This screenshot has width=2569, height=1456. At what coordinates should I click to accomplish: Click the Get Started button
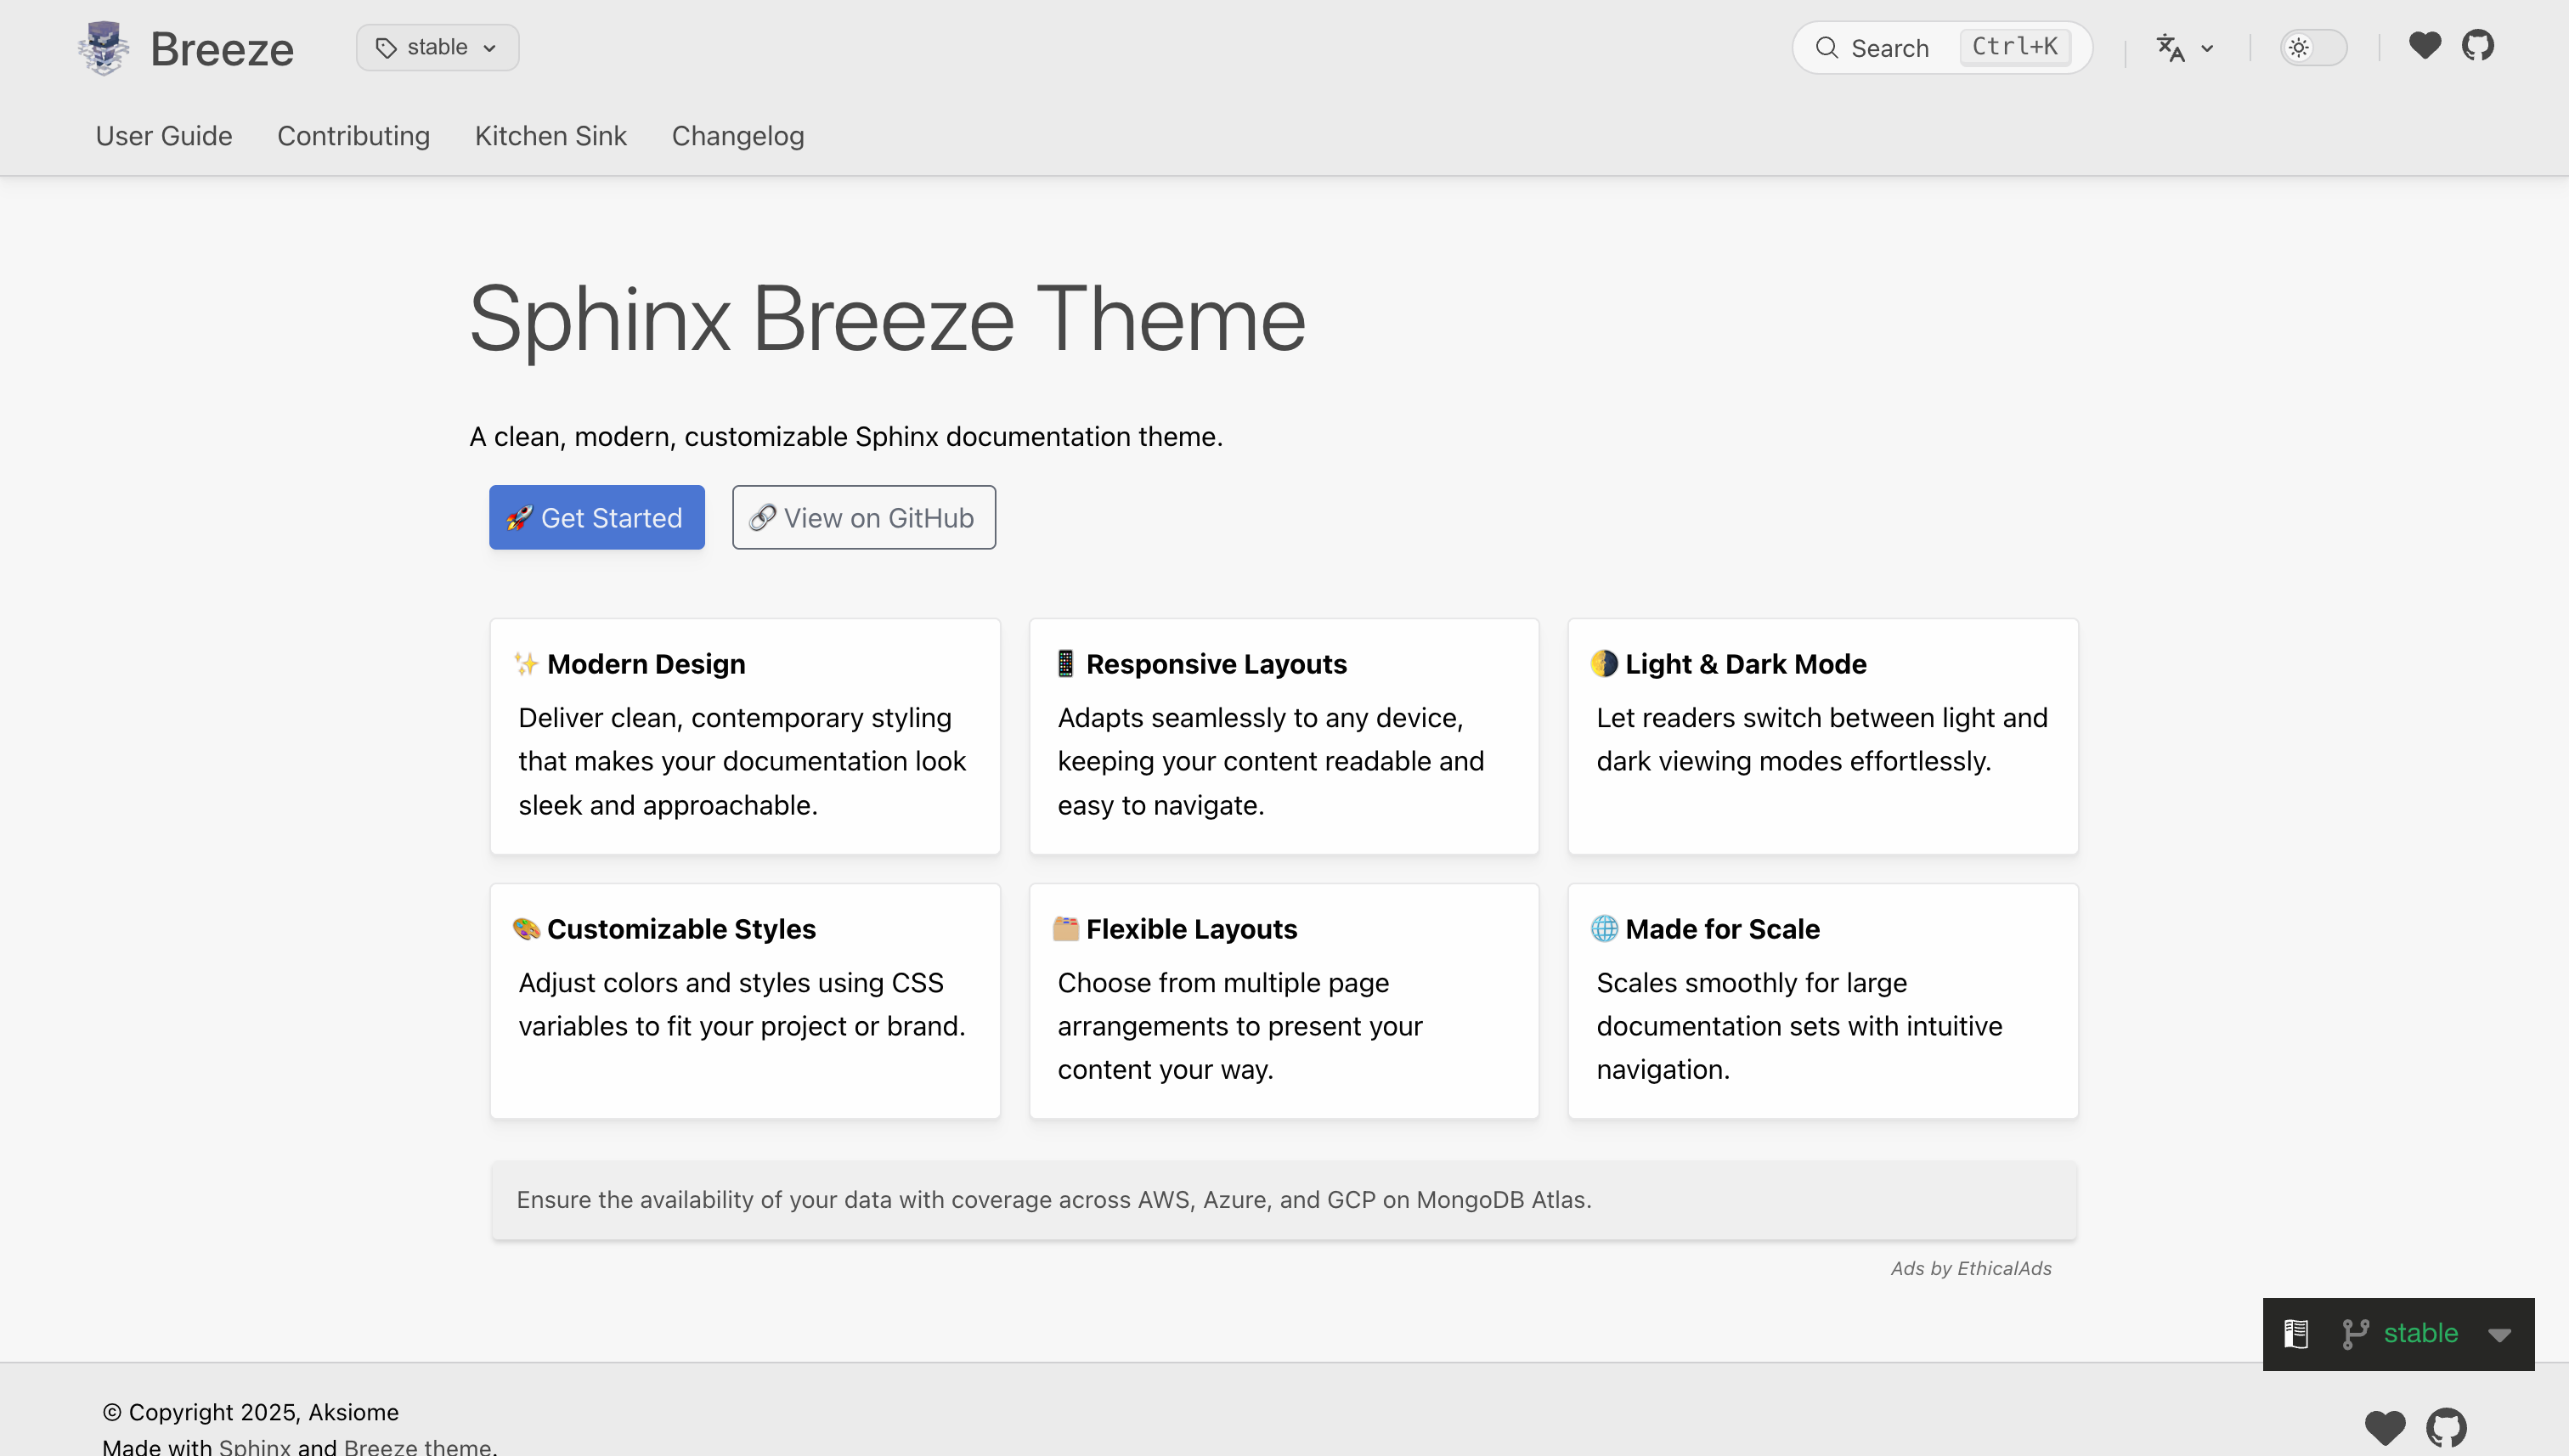pos(597,517)
